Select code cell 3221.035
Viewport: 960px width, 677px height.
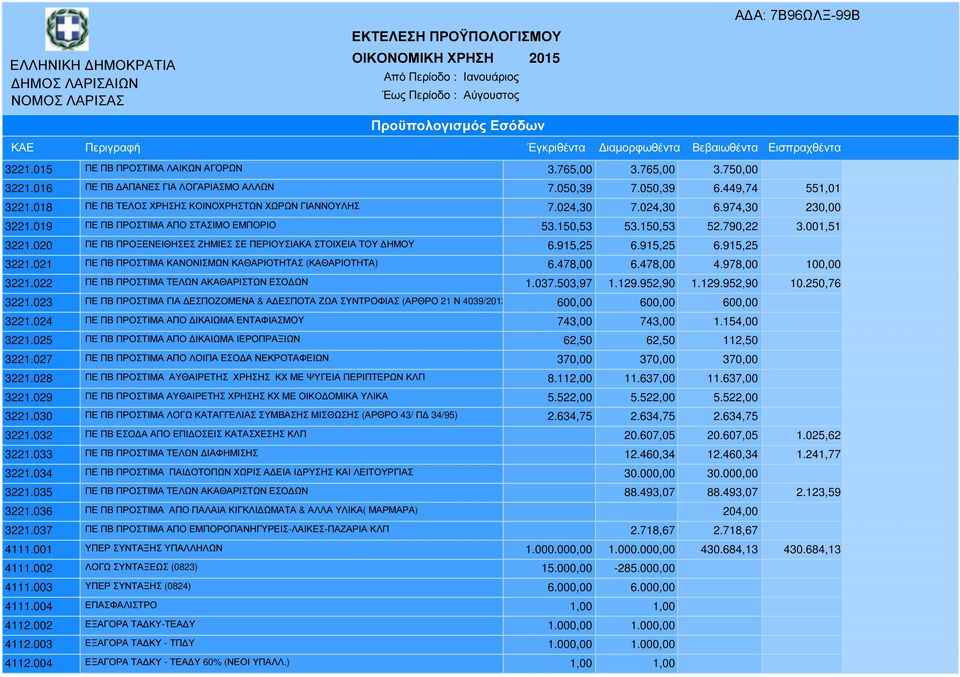click(x=41, y=492)
